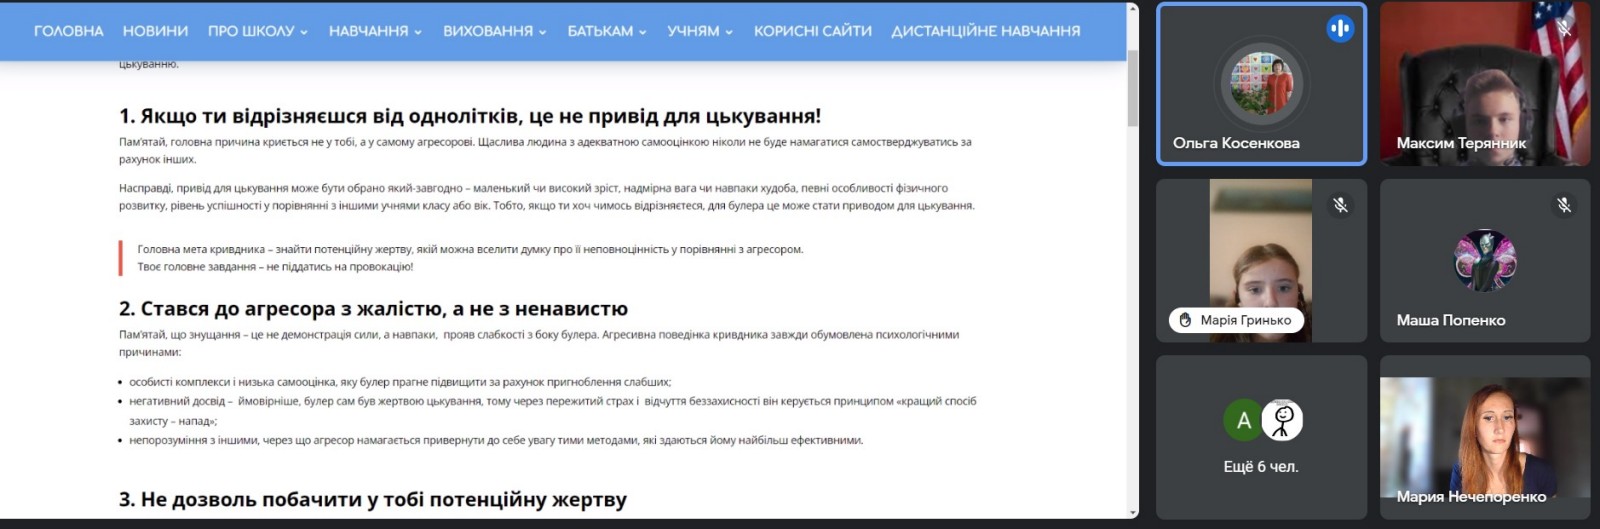Go to the ГОЛОВНА menu item
This screenshot has height=529, width=1600.
click(68, 31)
